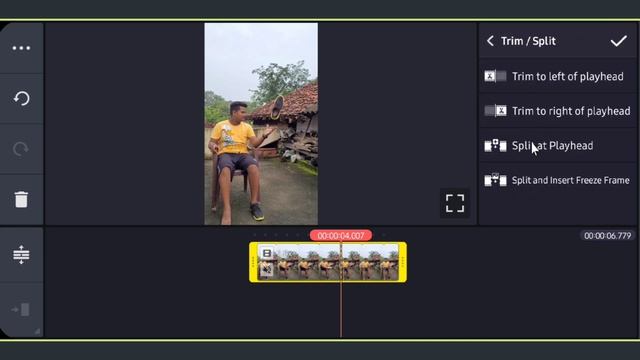Viewport: 640px width, 360px height.
Task: Choose Split and Insert Freeze Frame
Action: 558,180
